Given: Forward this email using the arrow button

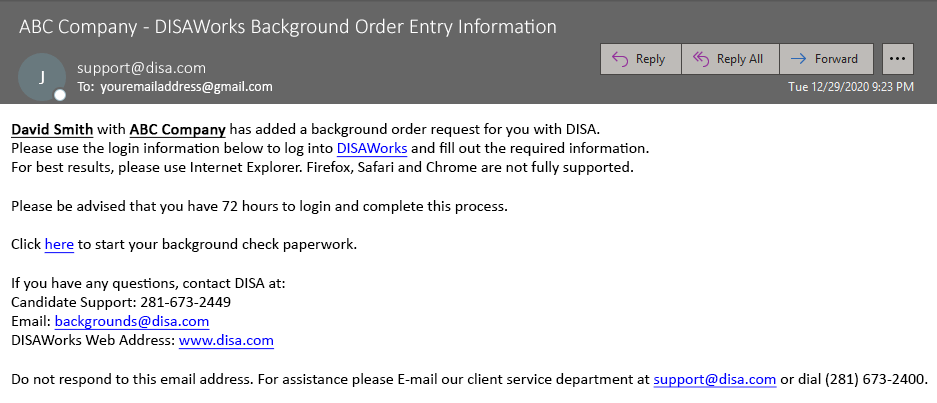Looking at the screenshot, I should click(826, 59).
